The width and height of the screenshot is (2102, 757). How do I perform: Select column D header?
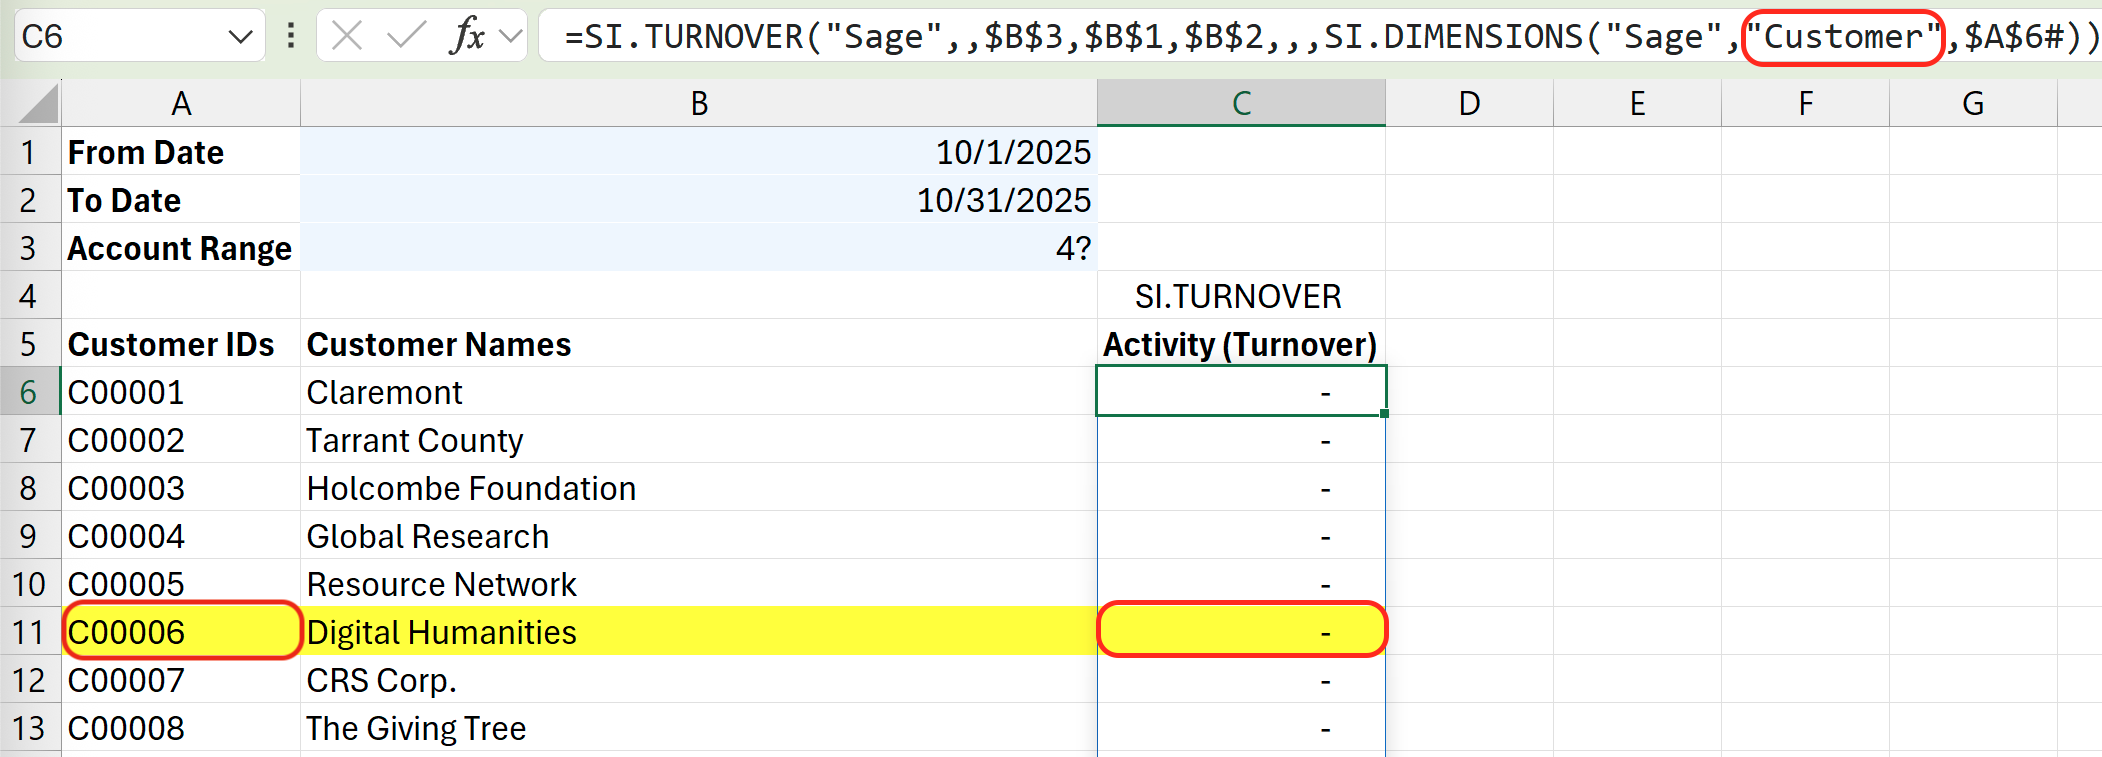1468,104
